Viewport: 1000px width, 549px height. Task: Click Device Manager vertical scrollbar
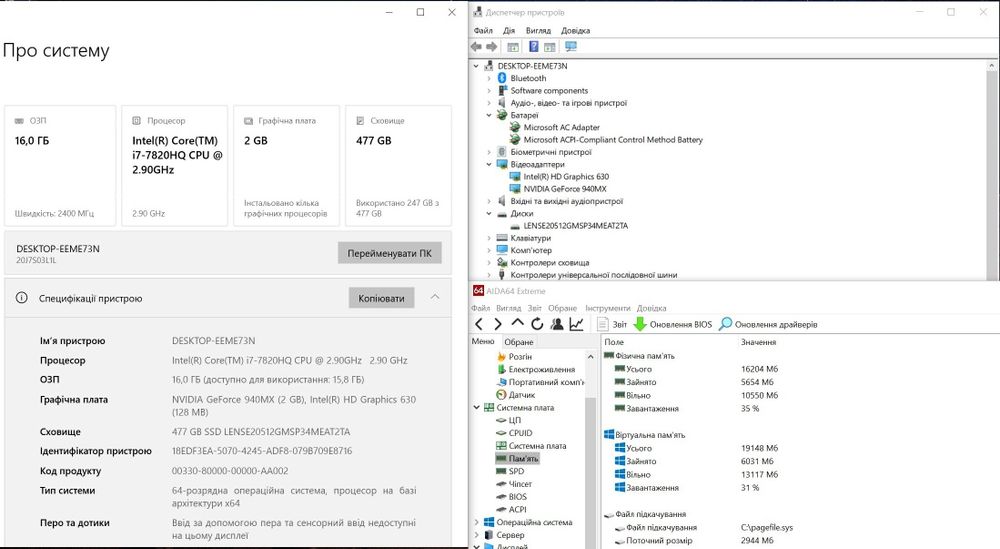click(x=992, y=169)
